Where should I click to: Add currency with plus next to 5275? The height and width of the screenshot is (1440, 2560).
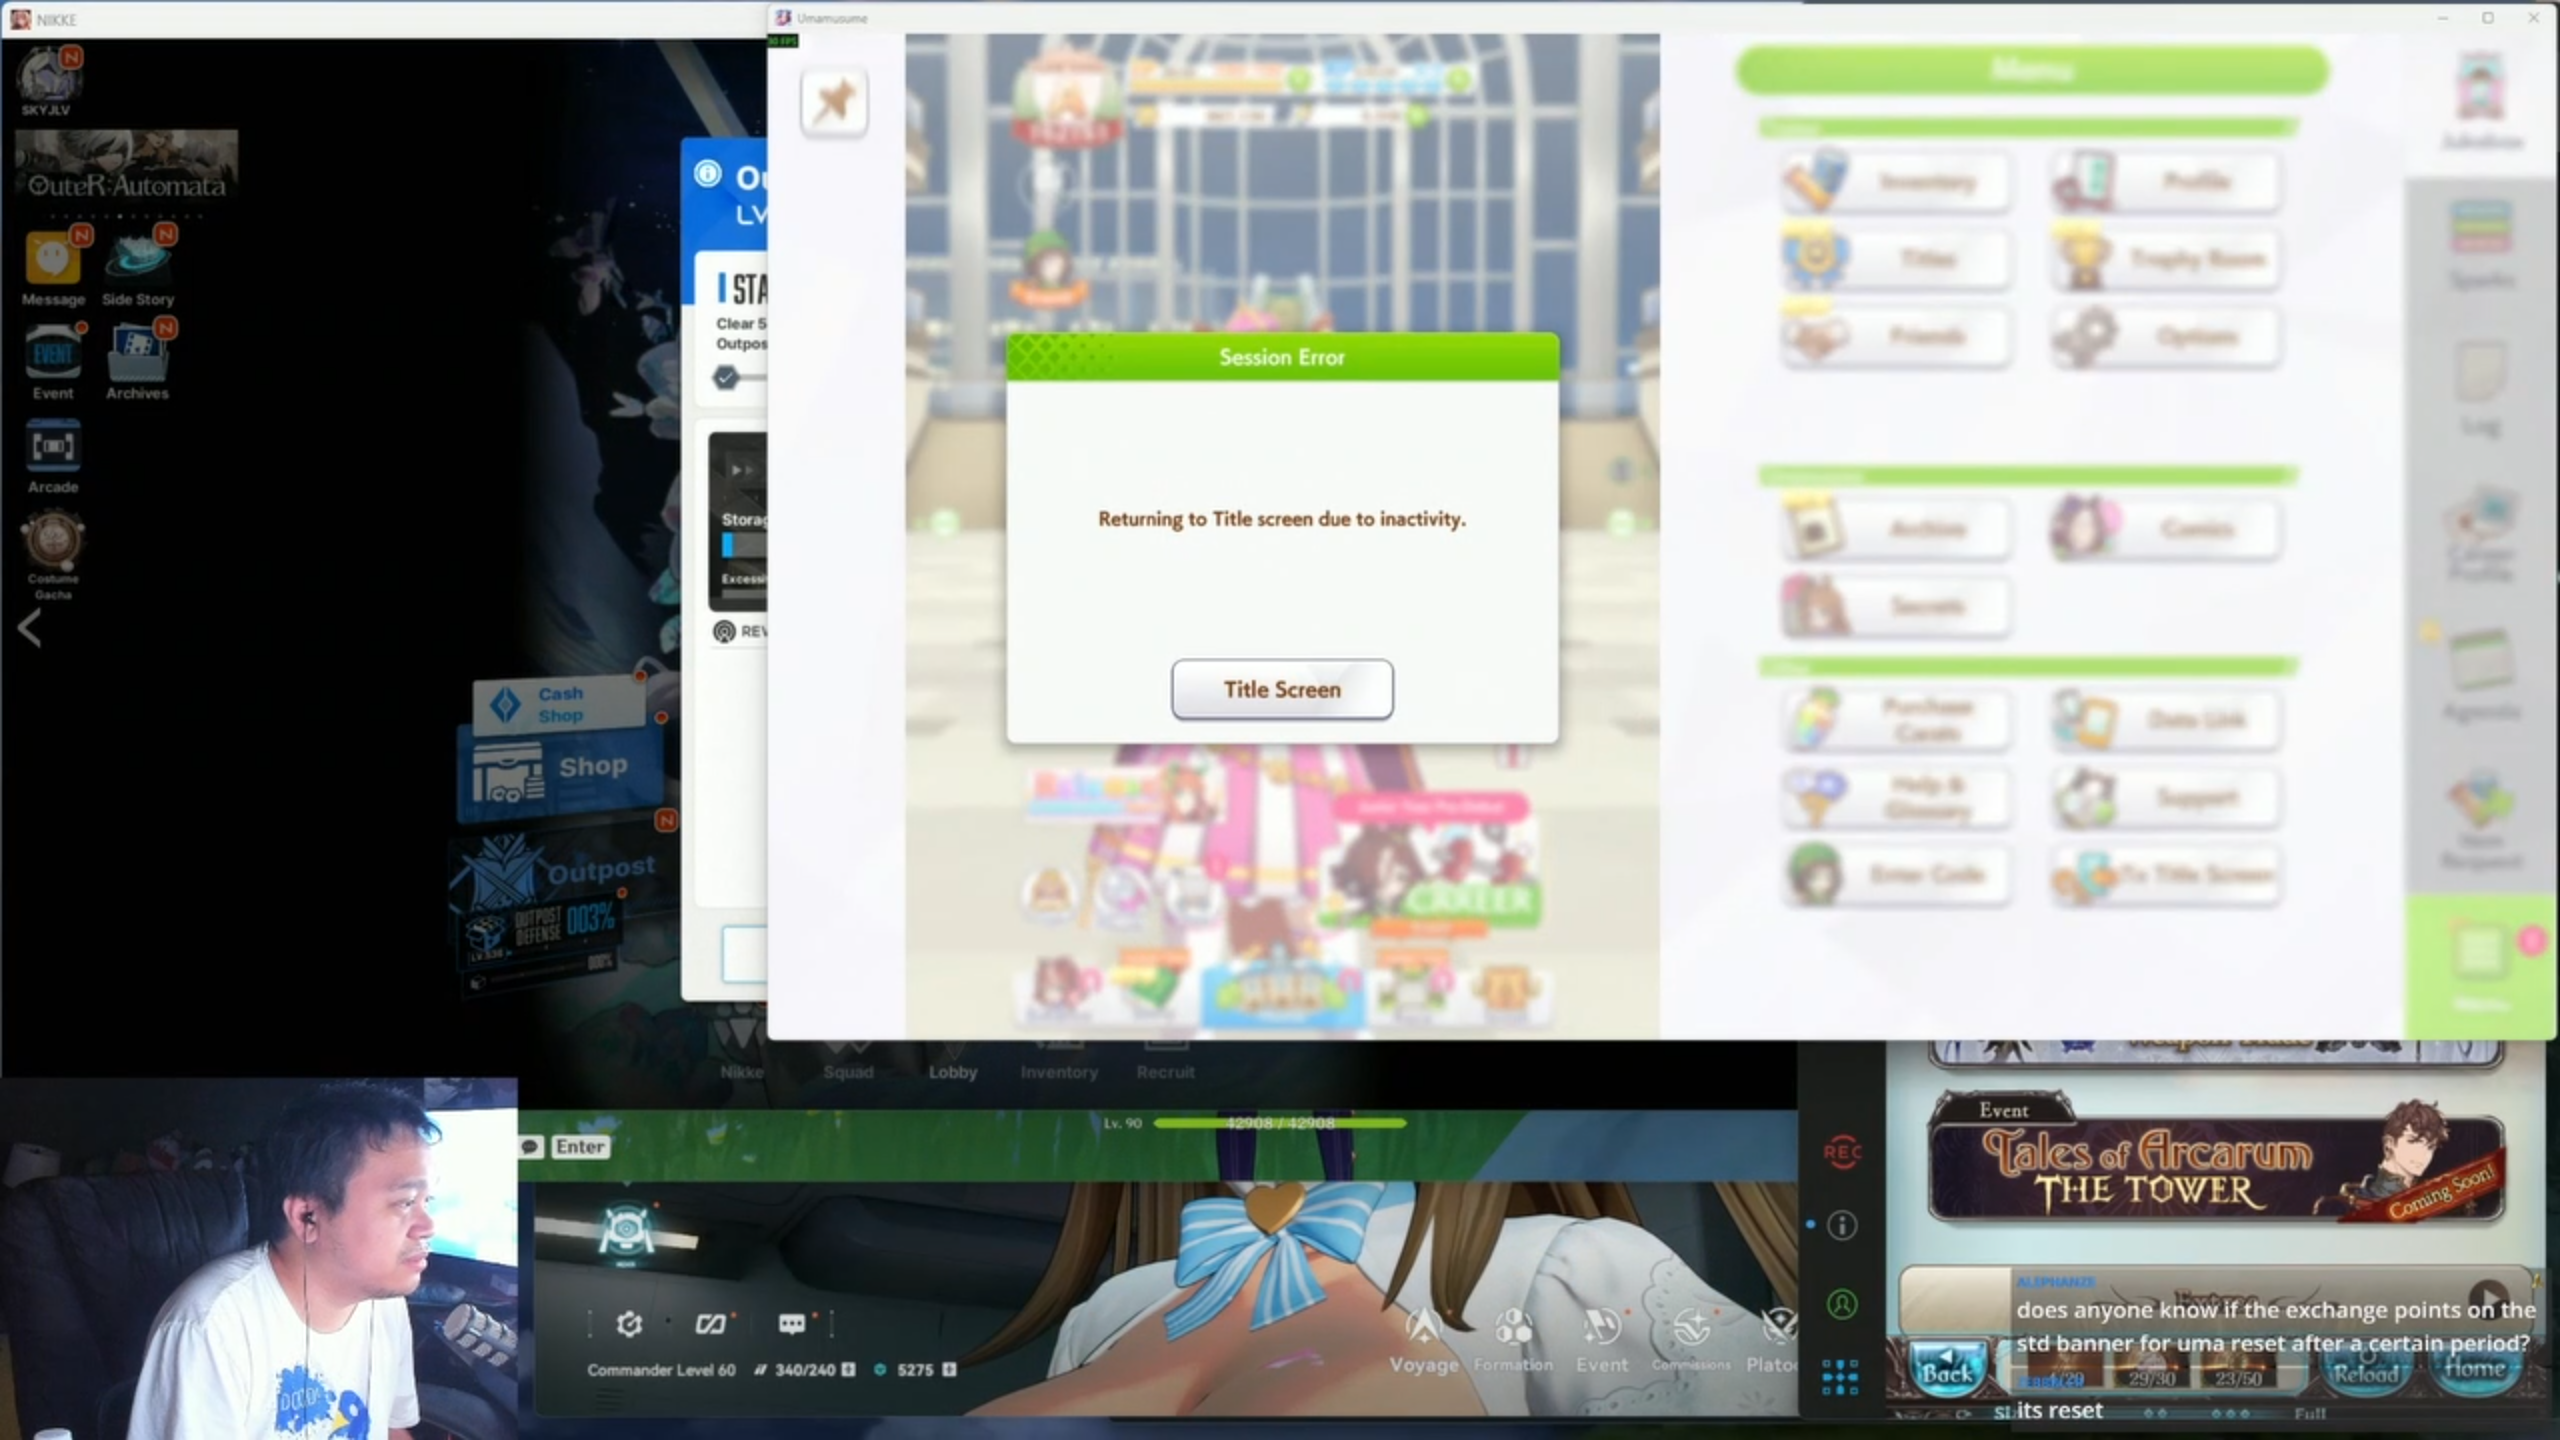click(949, 1369)
